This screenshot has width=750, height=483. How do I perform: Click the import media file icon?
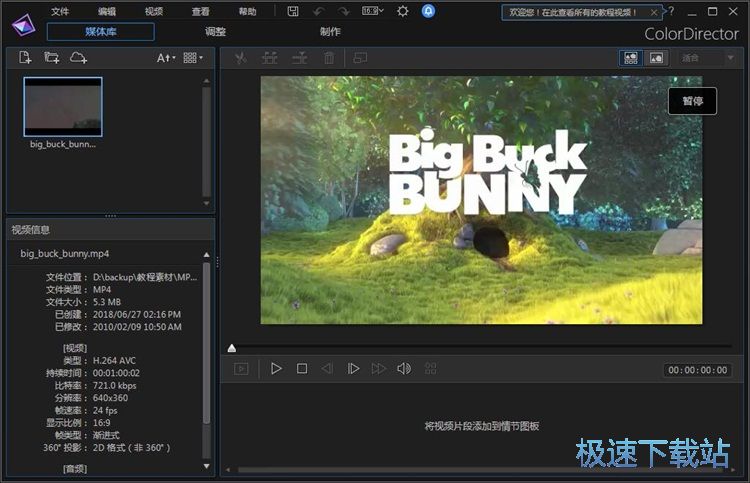25,58
